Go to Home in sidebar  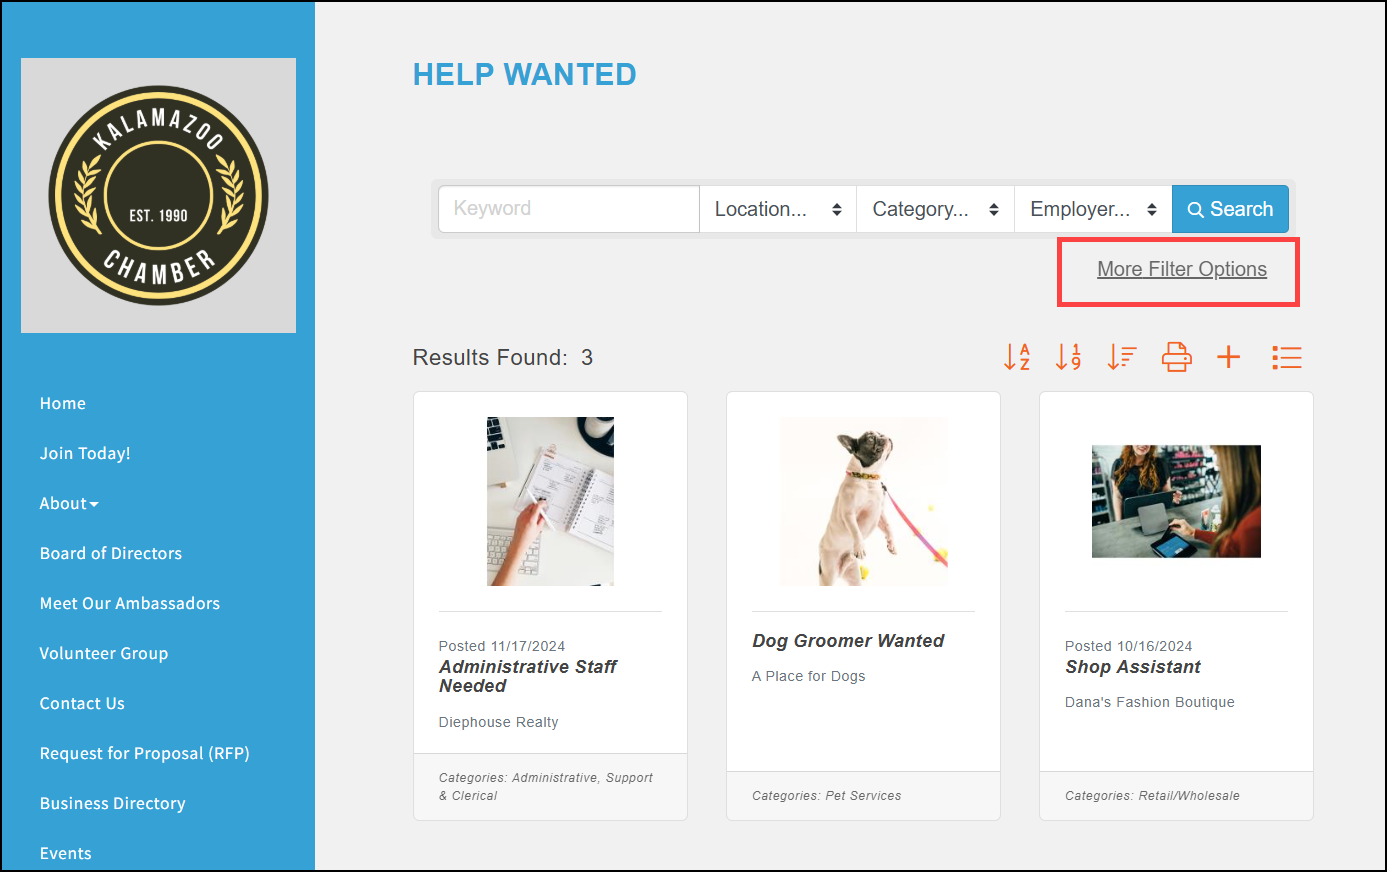[x=63, y=404]
